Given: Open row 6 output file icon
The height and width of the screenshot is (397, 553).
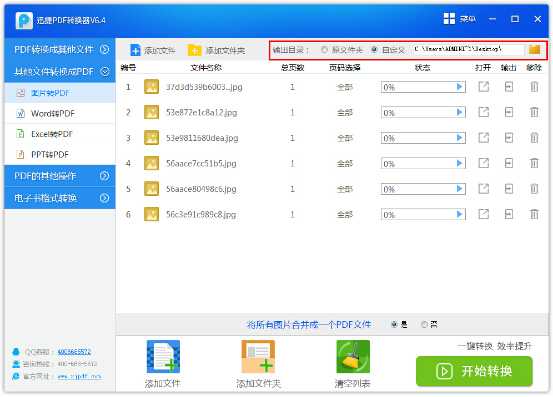Looking at the screenshot, I should pos(484,214).
